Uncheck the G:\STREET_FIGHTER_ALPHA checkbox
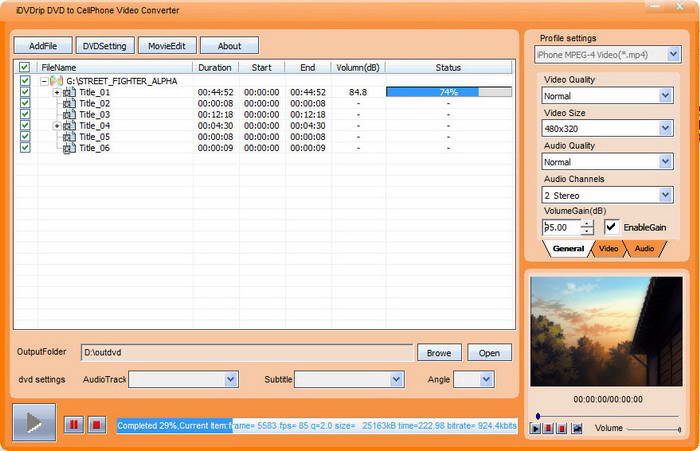700x451 pixels. (x=25, y=81)
